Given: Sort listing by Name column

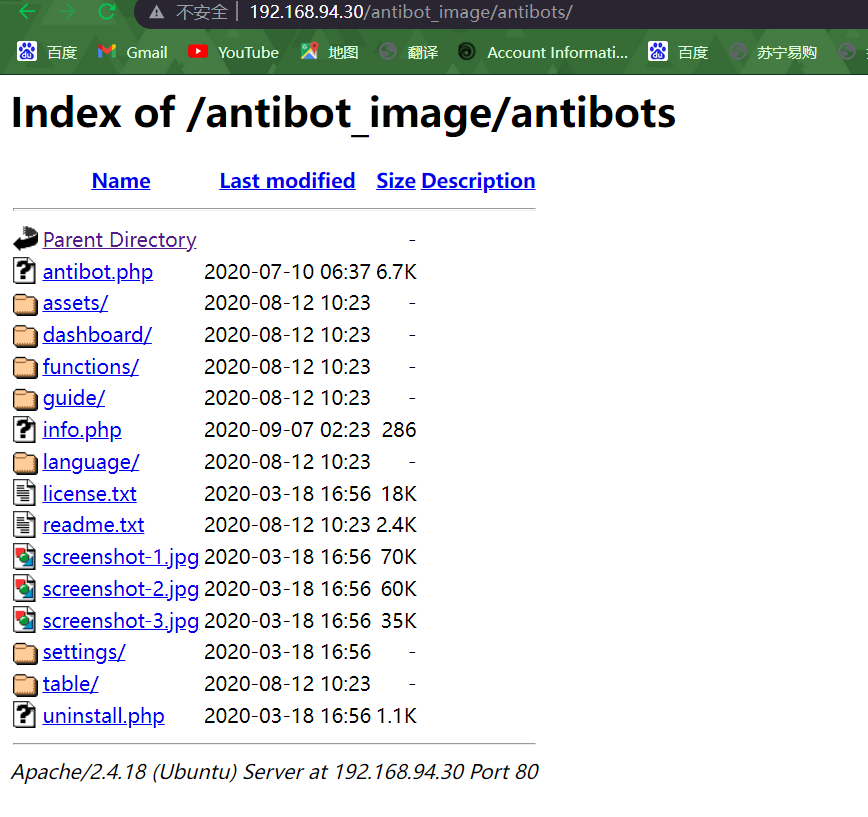Looking at the screenshot, I should tap(121, 181).
